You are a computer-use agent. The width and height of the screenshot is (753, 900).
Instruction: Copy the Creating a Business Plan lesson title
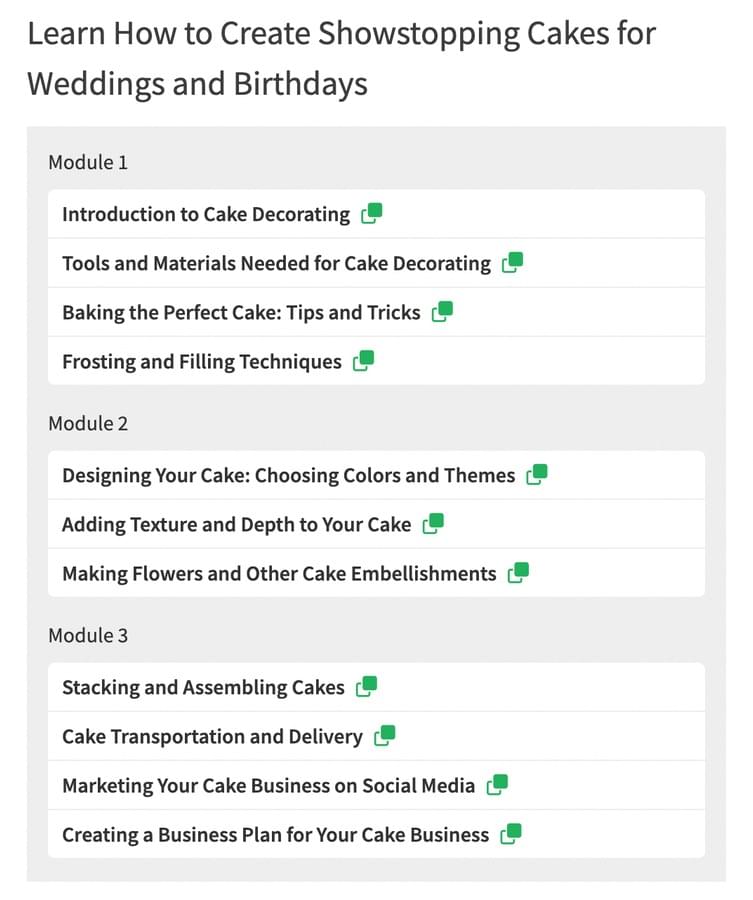click(511, 834)
